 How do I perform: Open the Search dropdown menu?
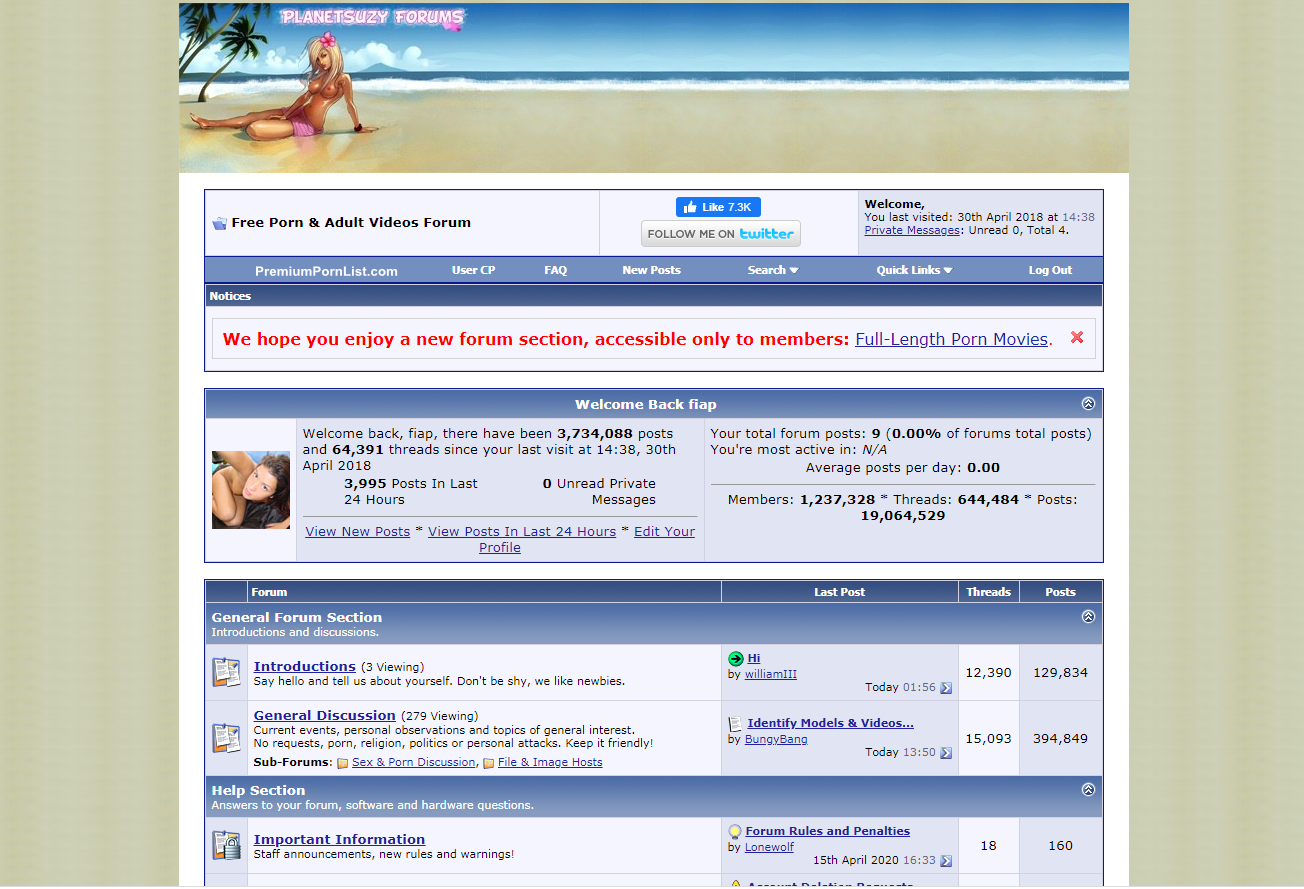(773, 270)
